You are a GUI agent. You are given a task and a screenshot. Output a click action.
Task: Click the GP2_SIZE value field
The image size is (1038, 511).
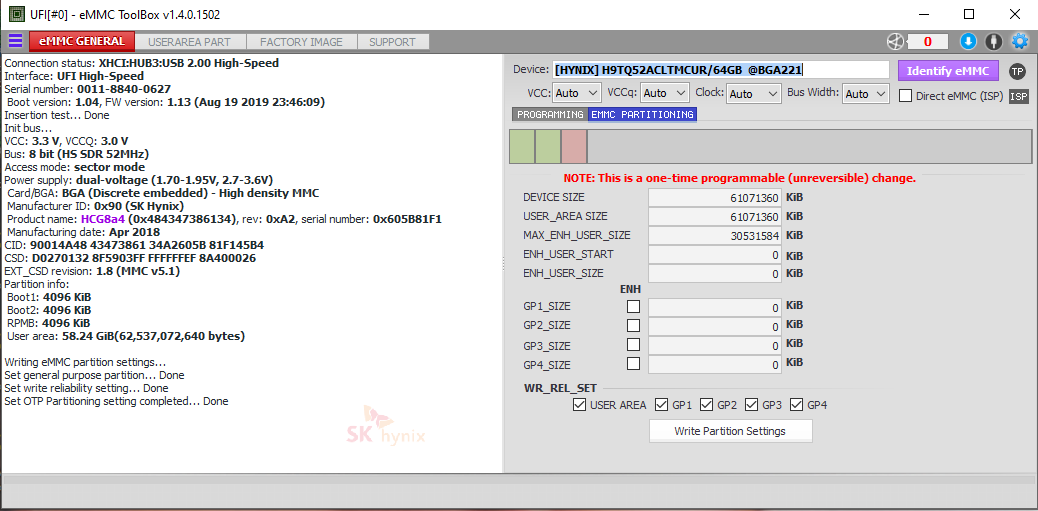715,326
